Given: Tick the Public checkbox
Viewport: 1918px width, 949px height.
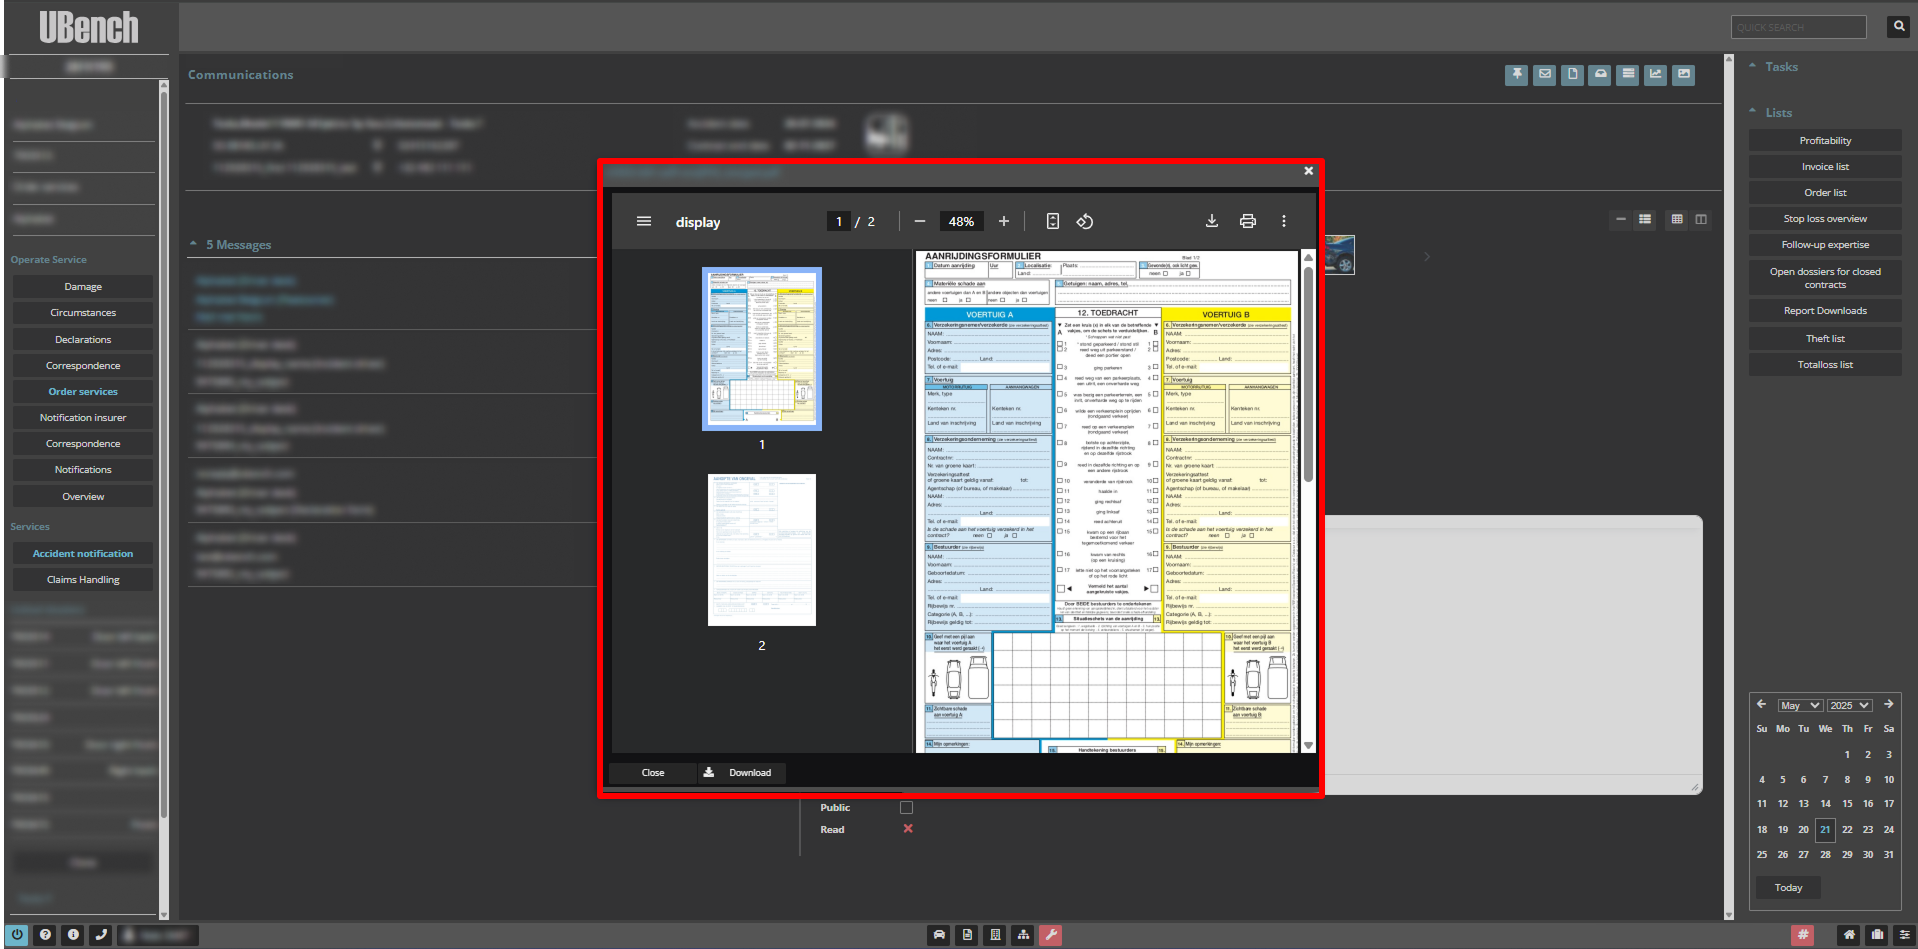Looking at the screenshot, I should pyautogui.click(x=906, y=807).
